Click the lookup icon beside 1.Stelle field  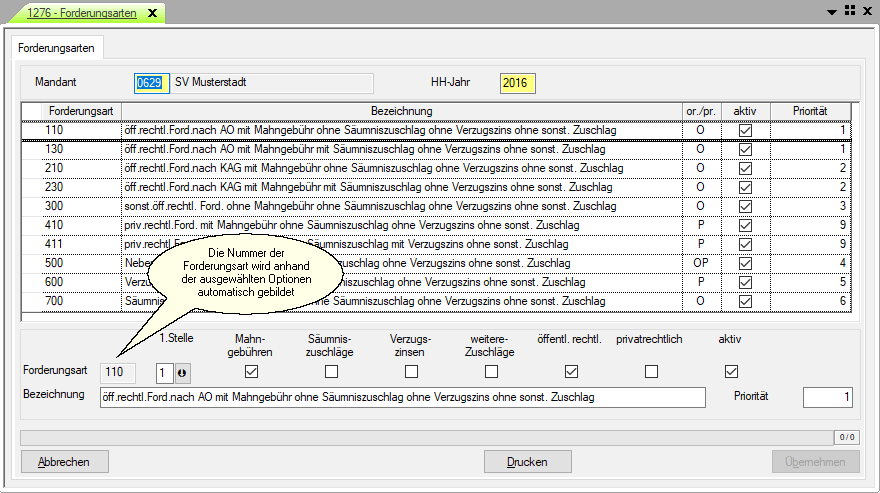pos(182,372)
